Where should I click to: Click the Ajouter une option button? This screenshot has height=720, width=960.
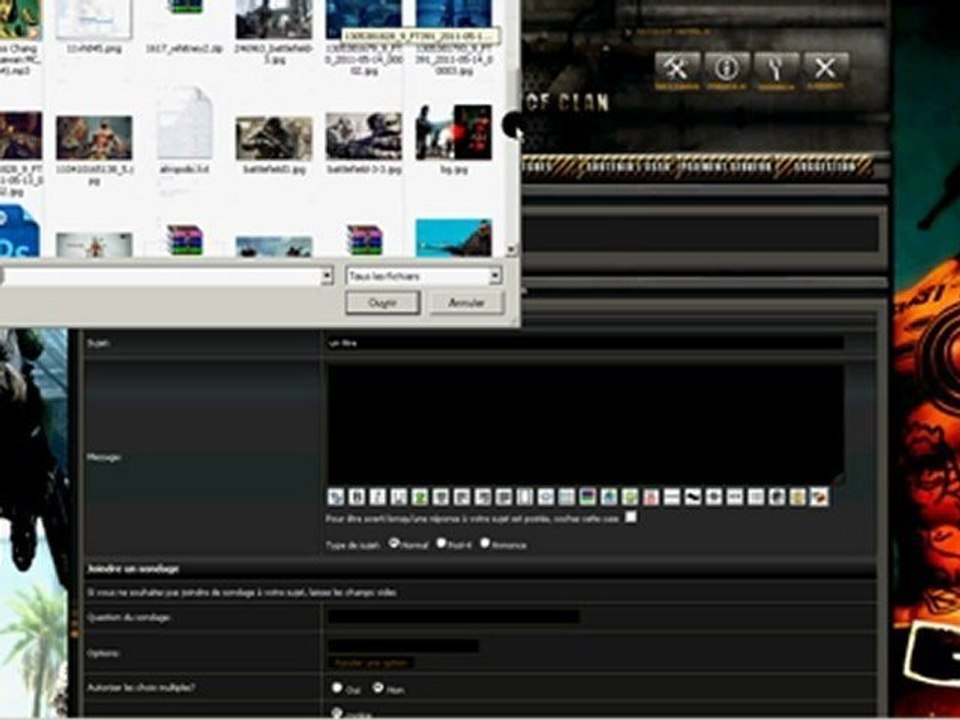(371, 664)
